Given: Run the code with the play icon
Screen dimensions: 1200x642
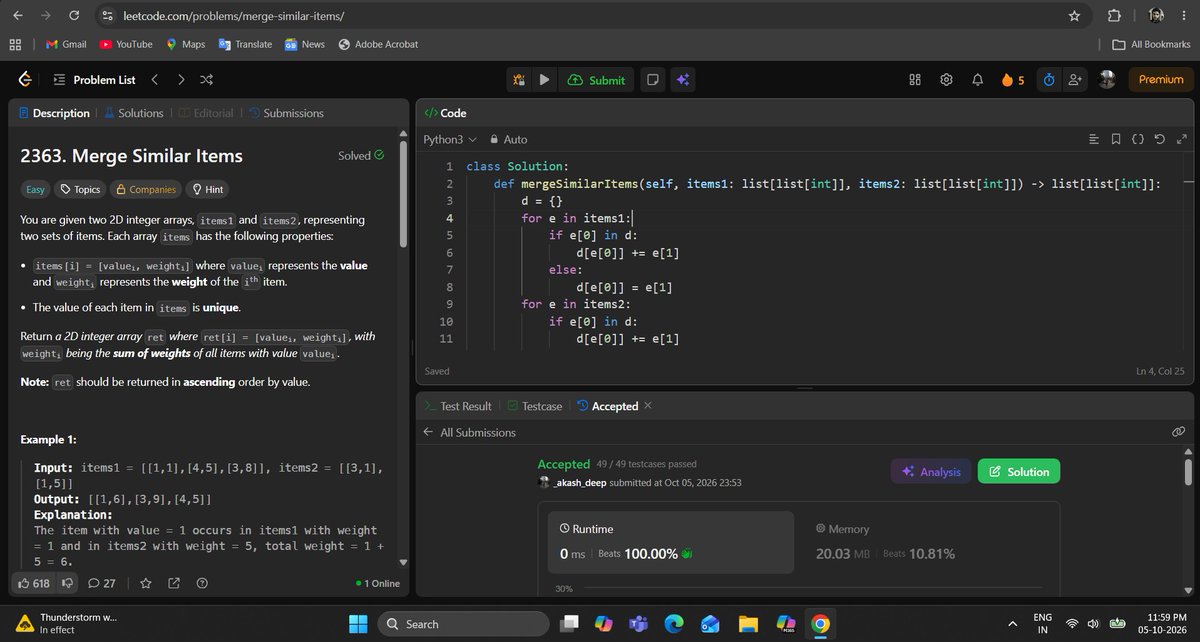Looking at the screenshot, I should coord(544,80).
